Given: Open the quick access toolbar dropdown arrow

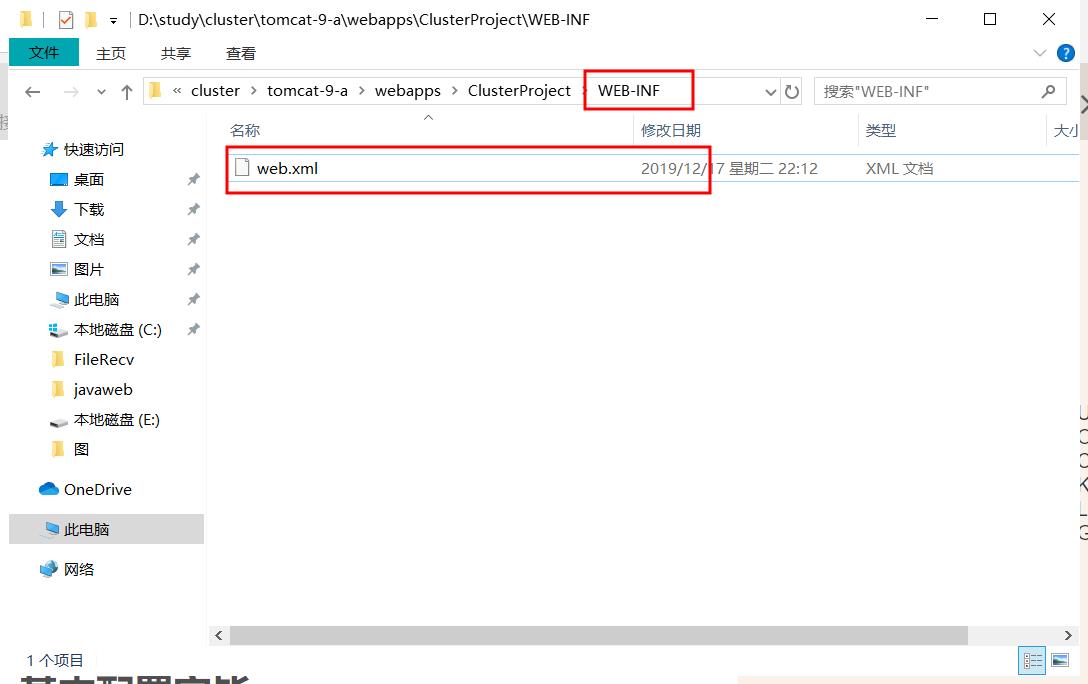Looking at the screenshot, I should coord(113,21).
